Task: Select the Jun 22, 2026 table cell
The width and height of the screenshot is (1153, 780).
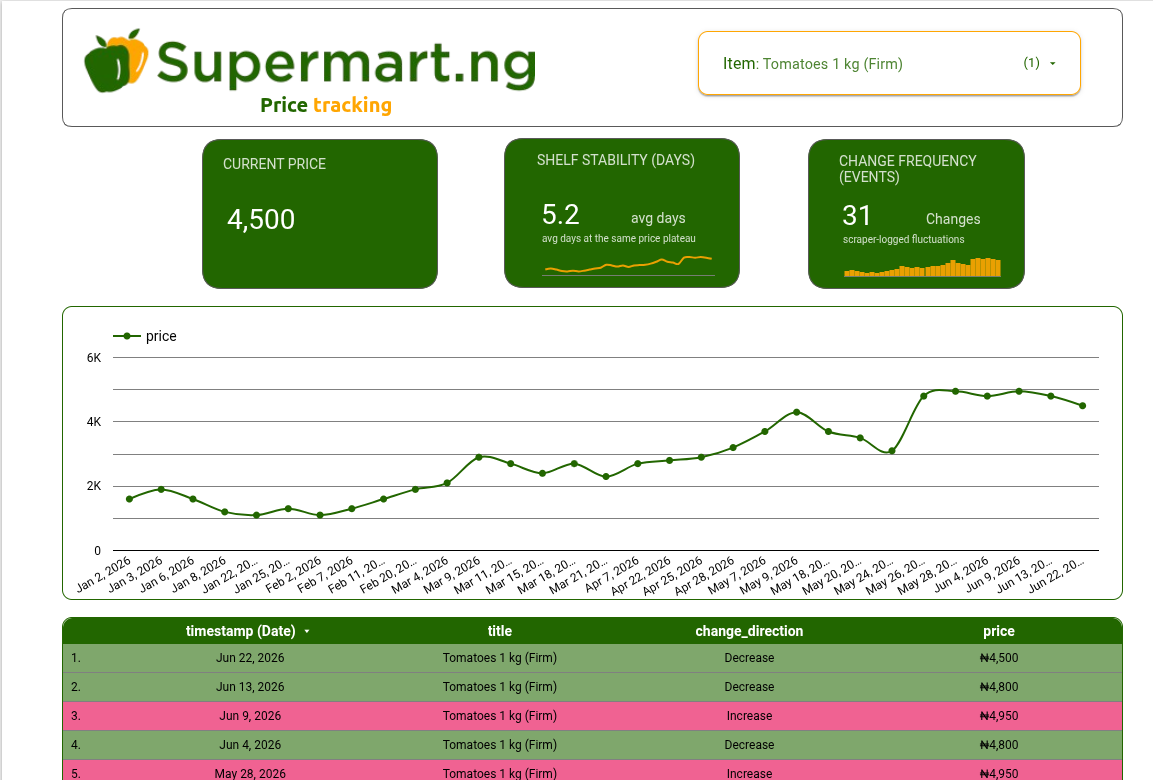Action: click(x=250, y=658)
